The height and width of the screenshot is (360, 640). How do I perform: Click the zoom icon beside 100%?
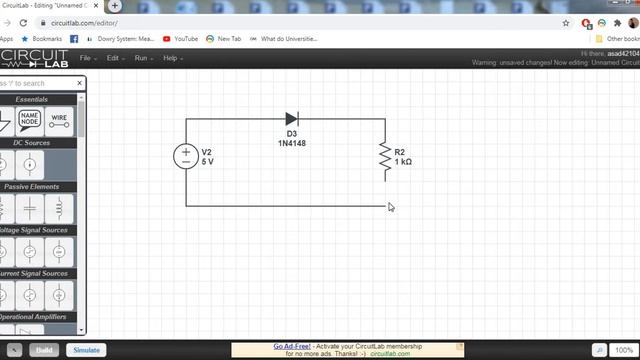tap(599, 350)
